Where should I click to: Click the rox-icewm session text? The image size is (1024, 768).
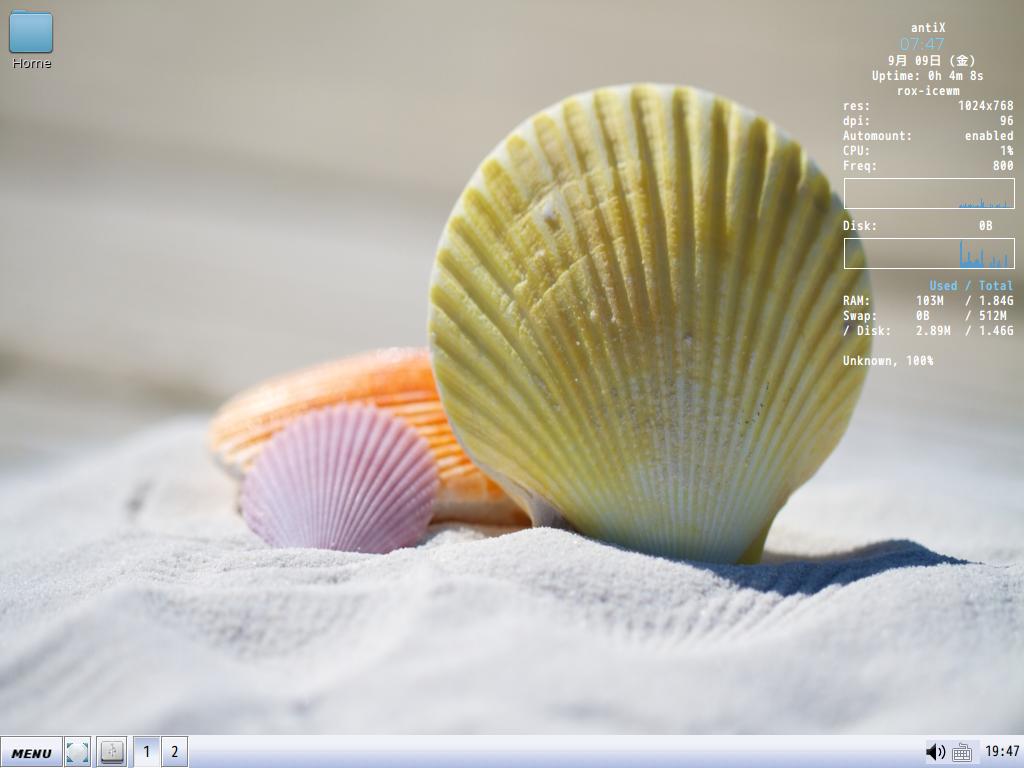click(x=928, y=91)
